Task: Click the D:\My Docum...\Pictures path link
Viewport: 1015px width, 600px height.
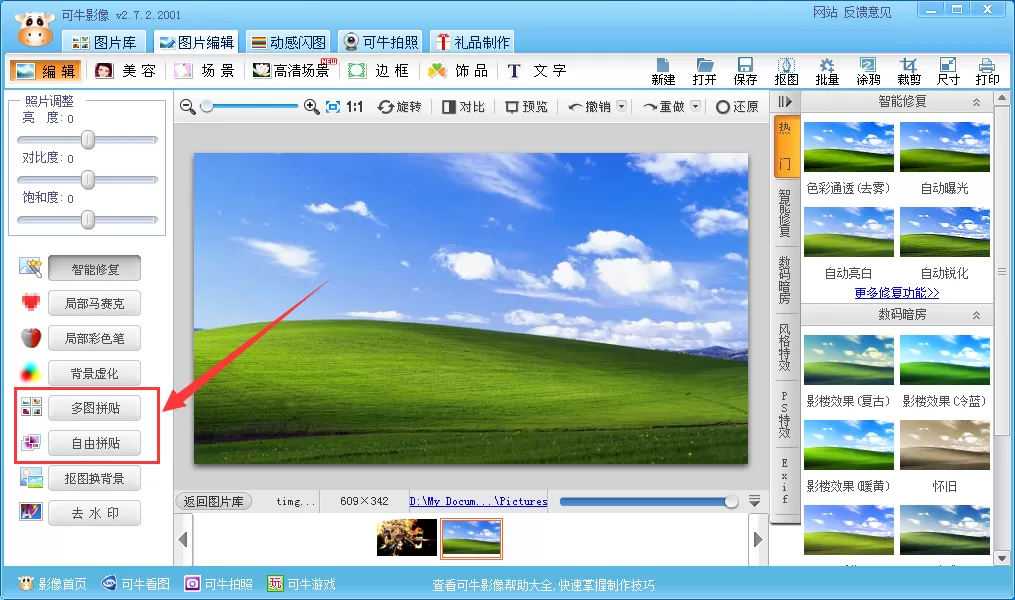Action: [x=478, y=501]
